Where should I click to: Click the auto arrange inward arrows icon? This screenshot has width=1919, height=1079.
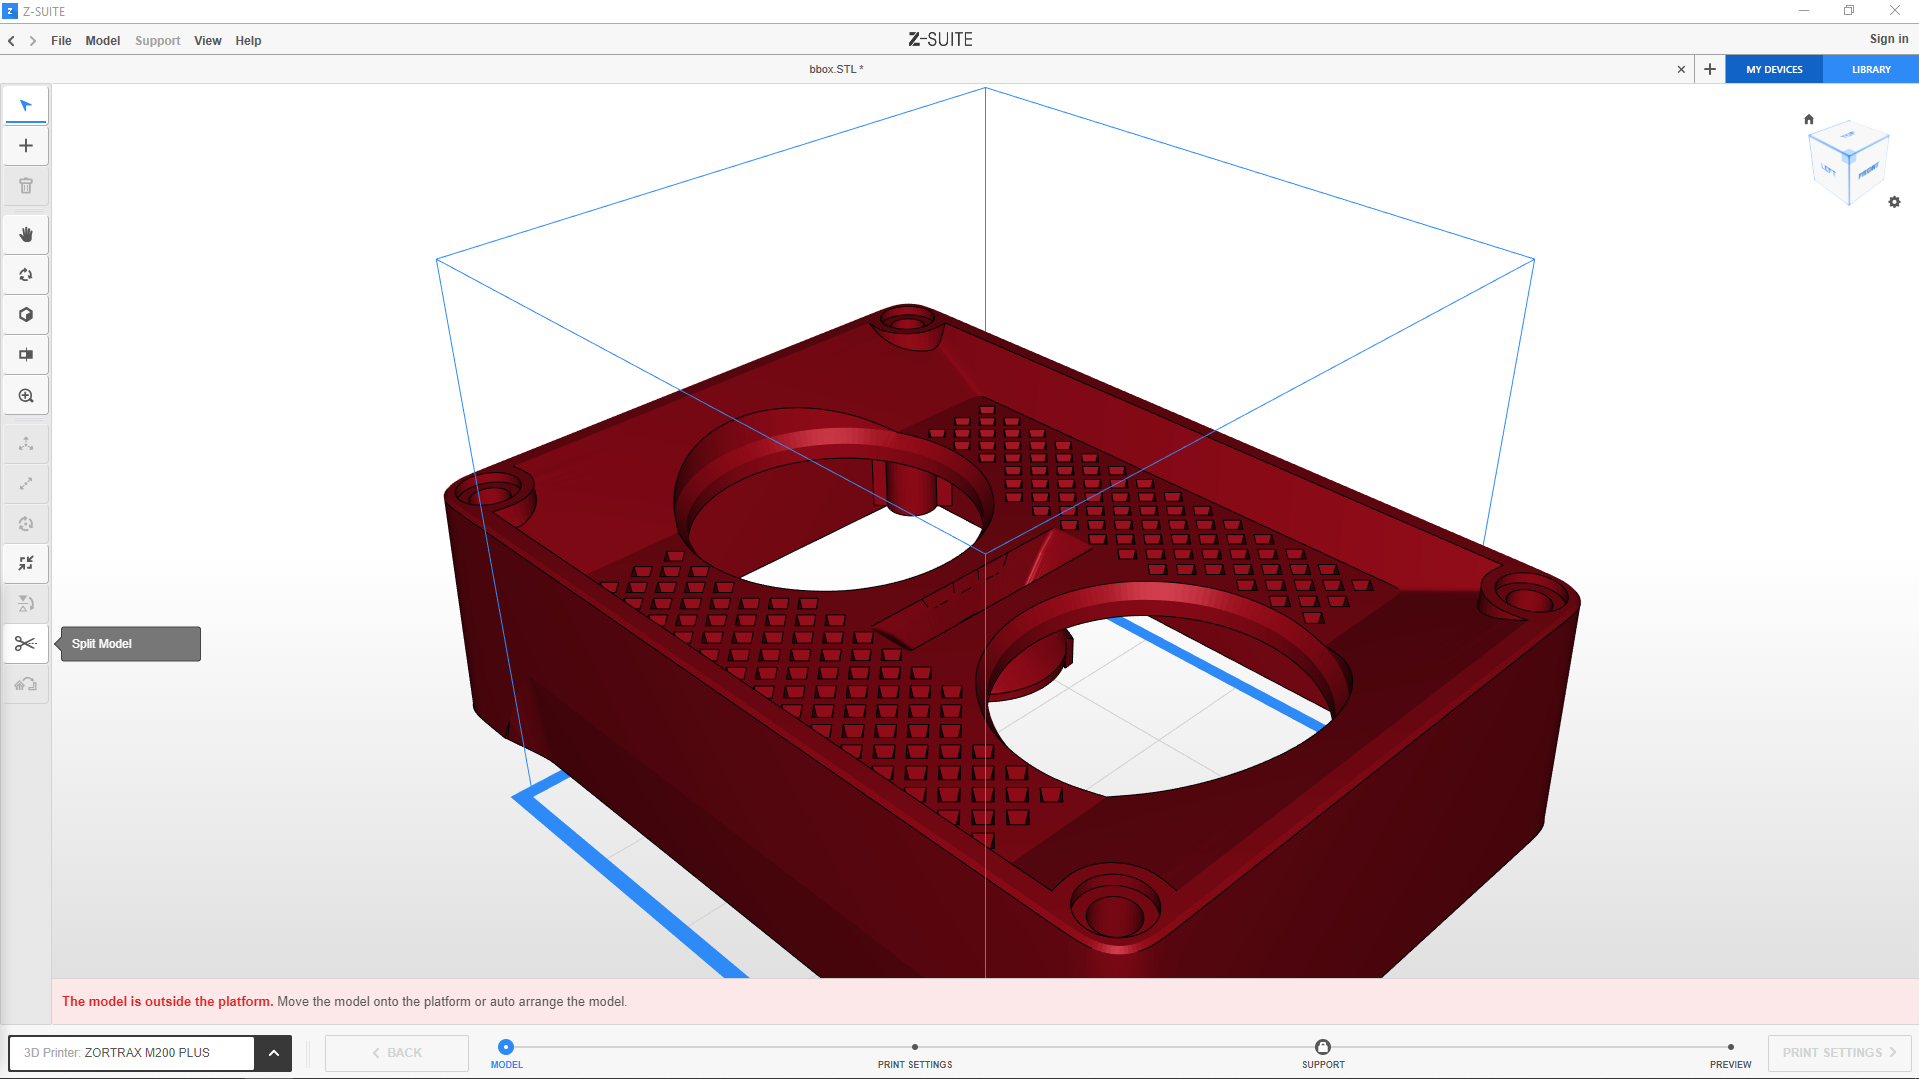[x=26, y=564]
